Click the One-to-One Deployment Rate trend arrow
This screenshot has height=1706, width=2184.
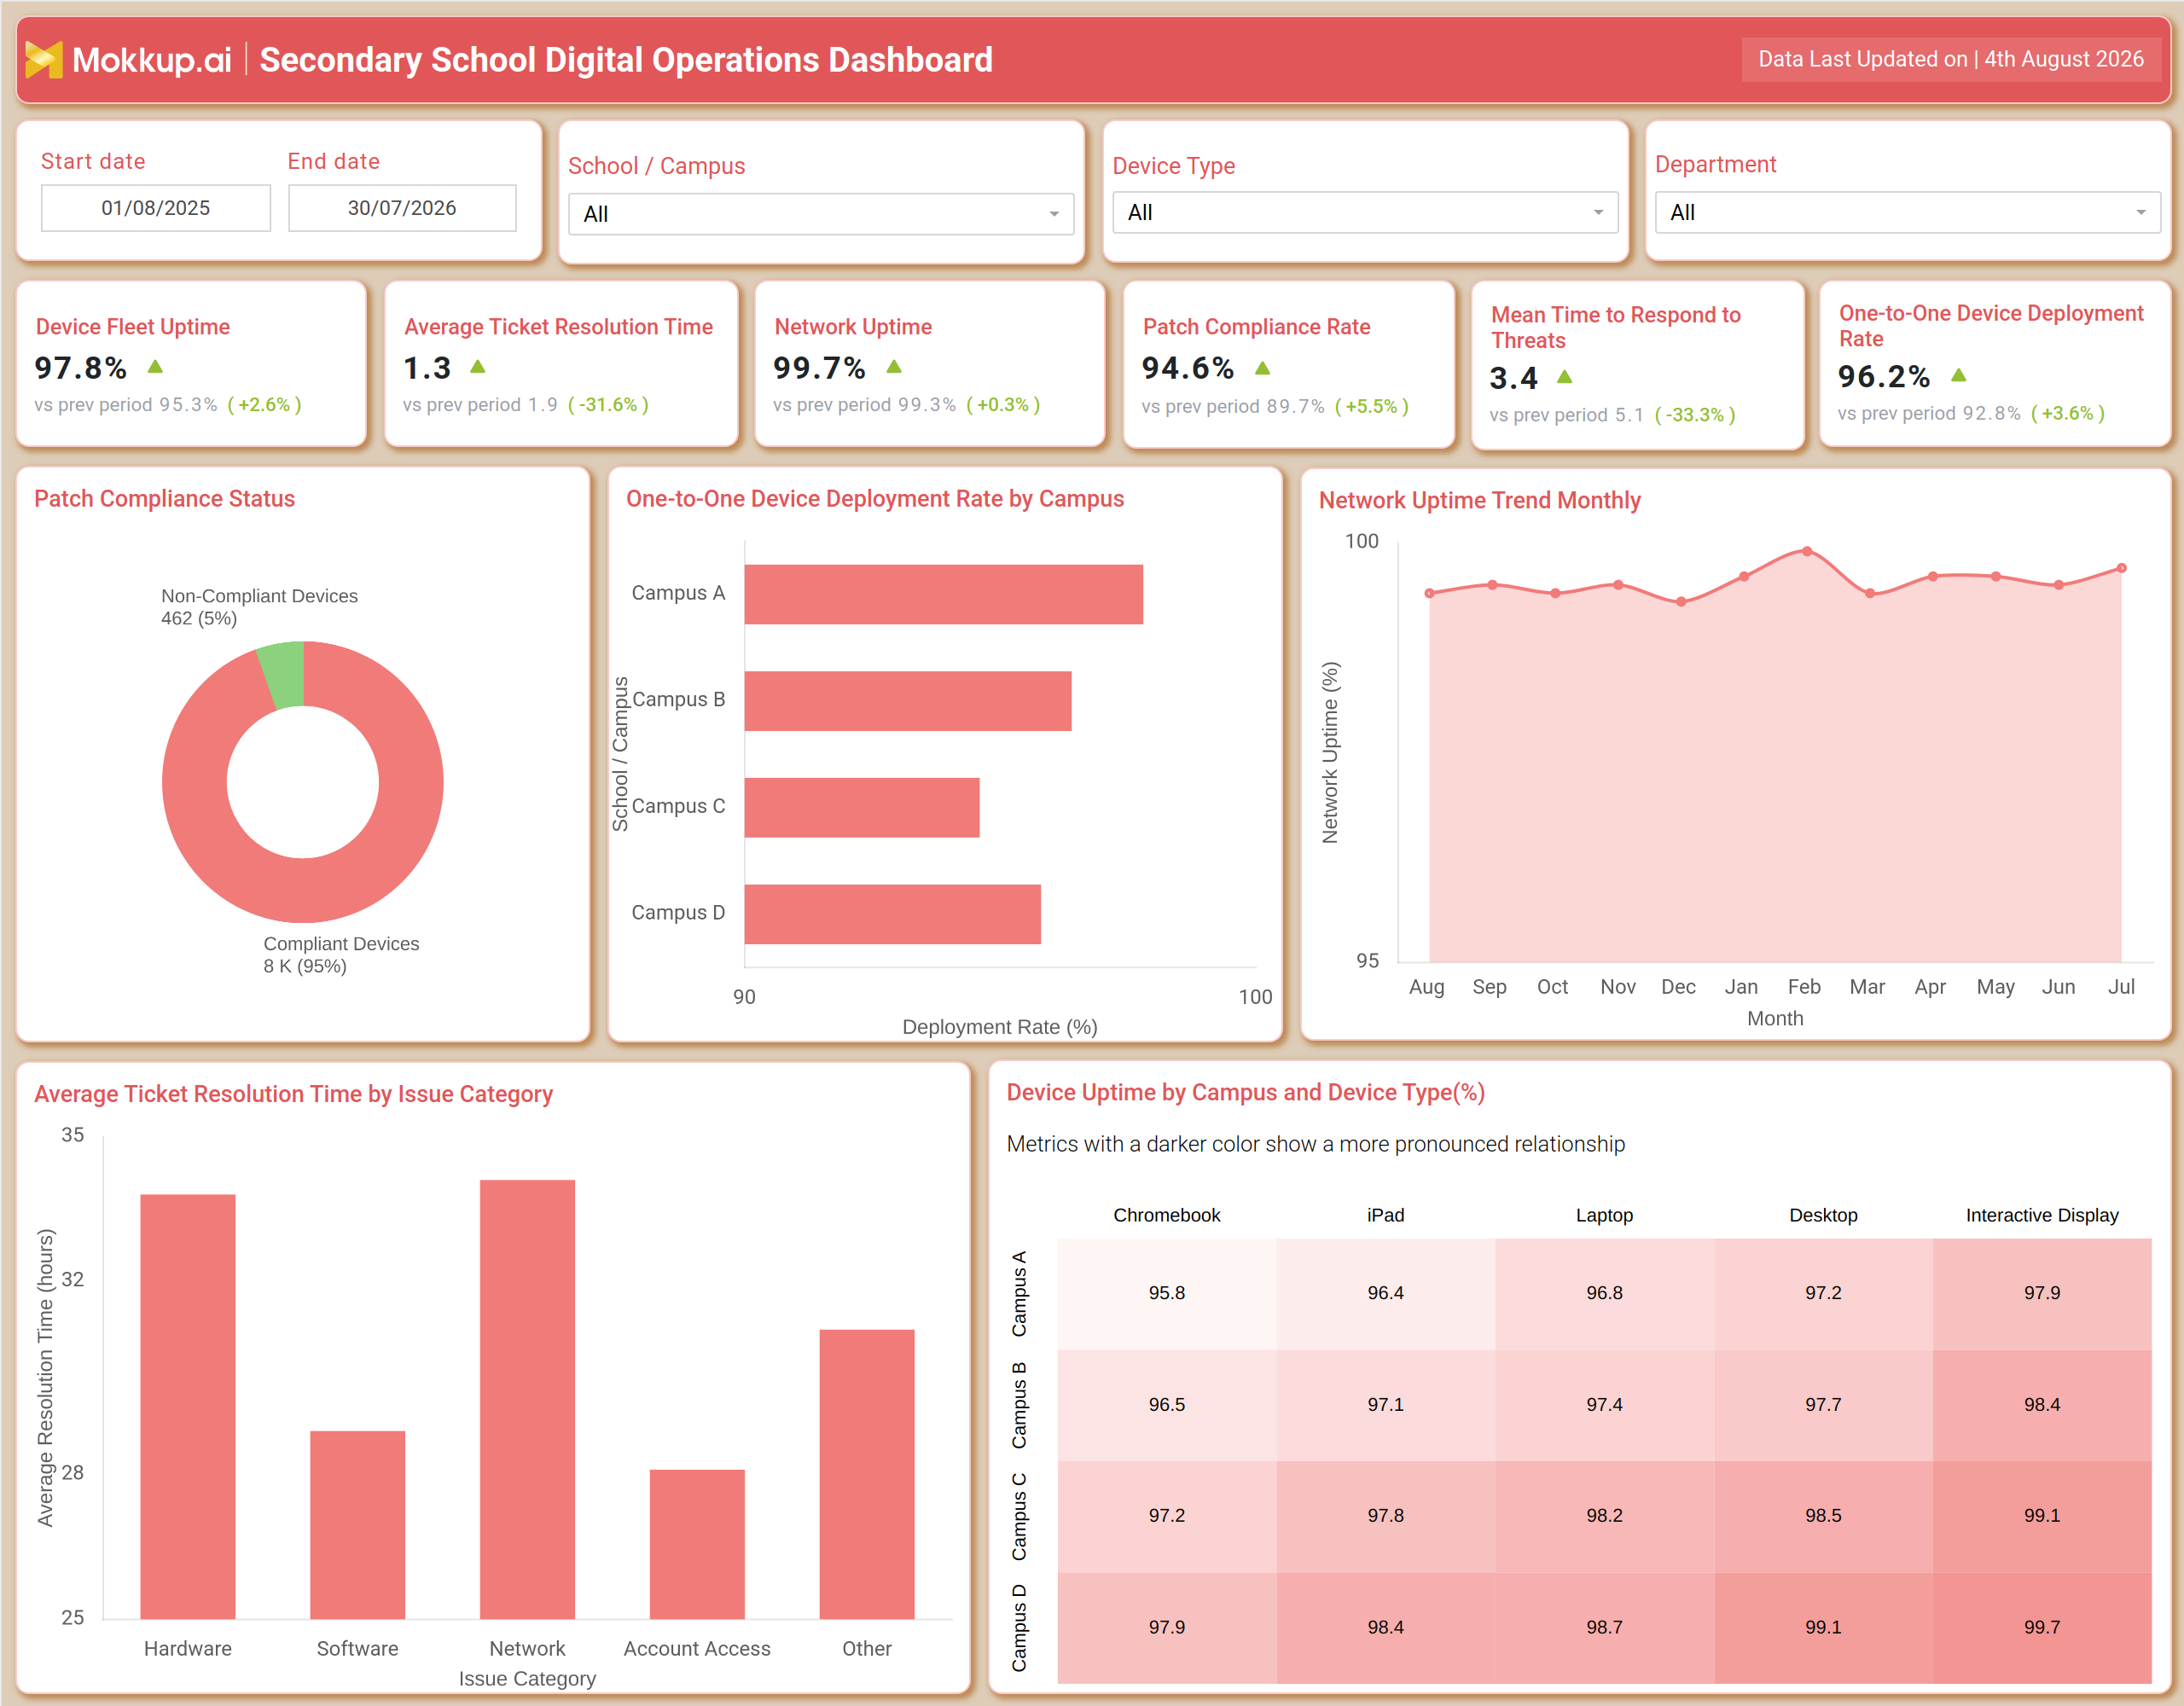point(1959,375)
